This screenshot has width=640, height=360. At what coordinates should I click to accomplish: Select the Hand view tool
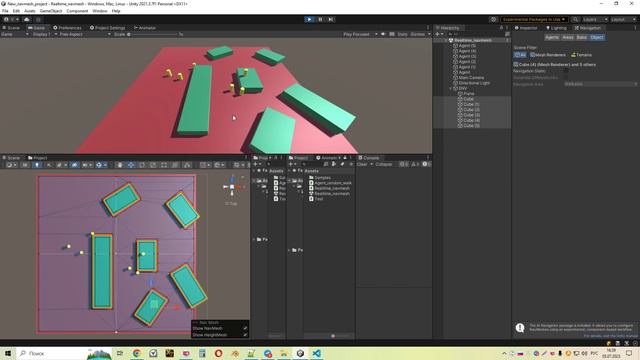coord(120,165)
